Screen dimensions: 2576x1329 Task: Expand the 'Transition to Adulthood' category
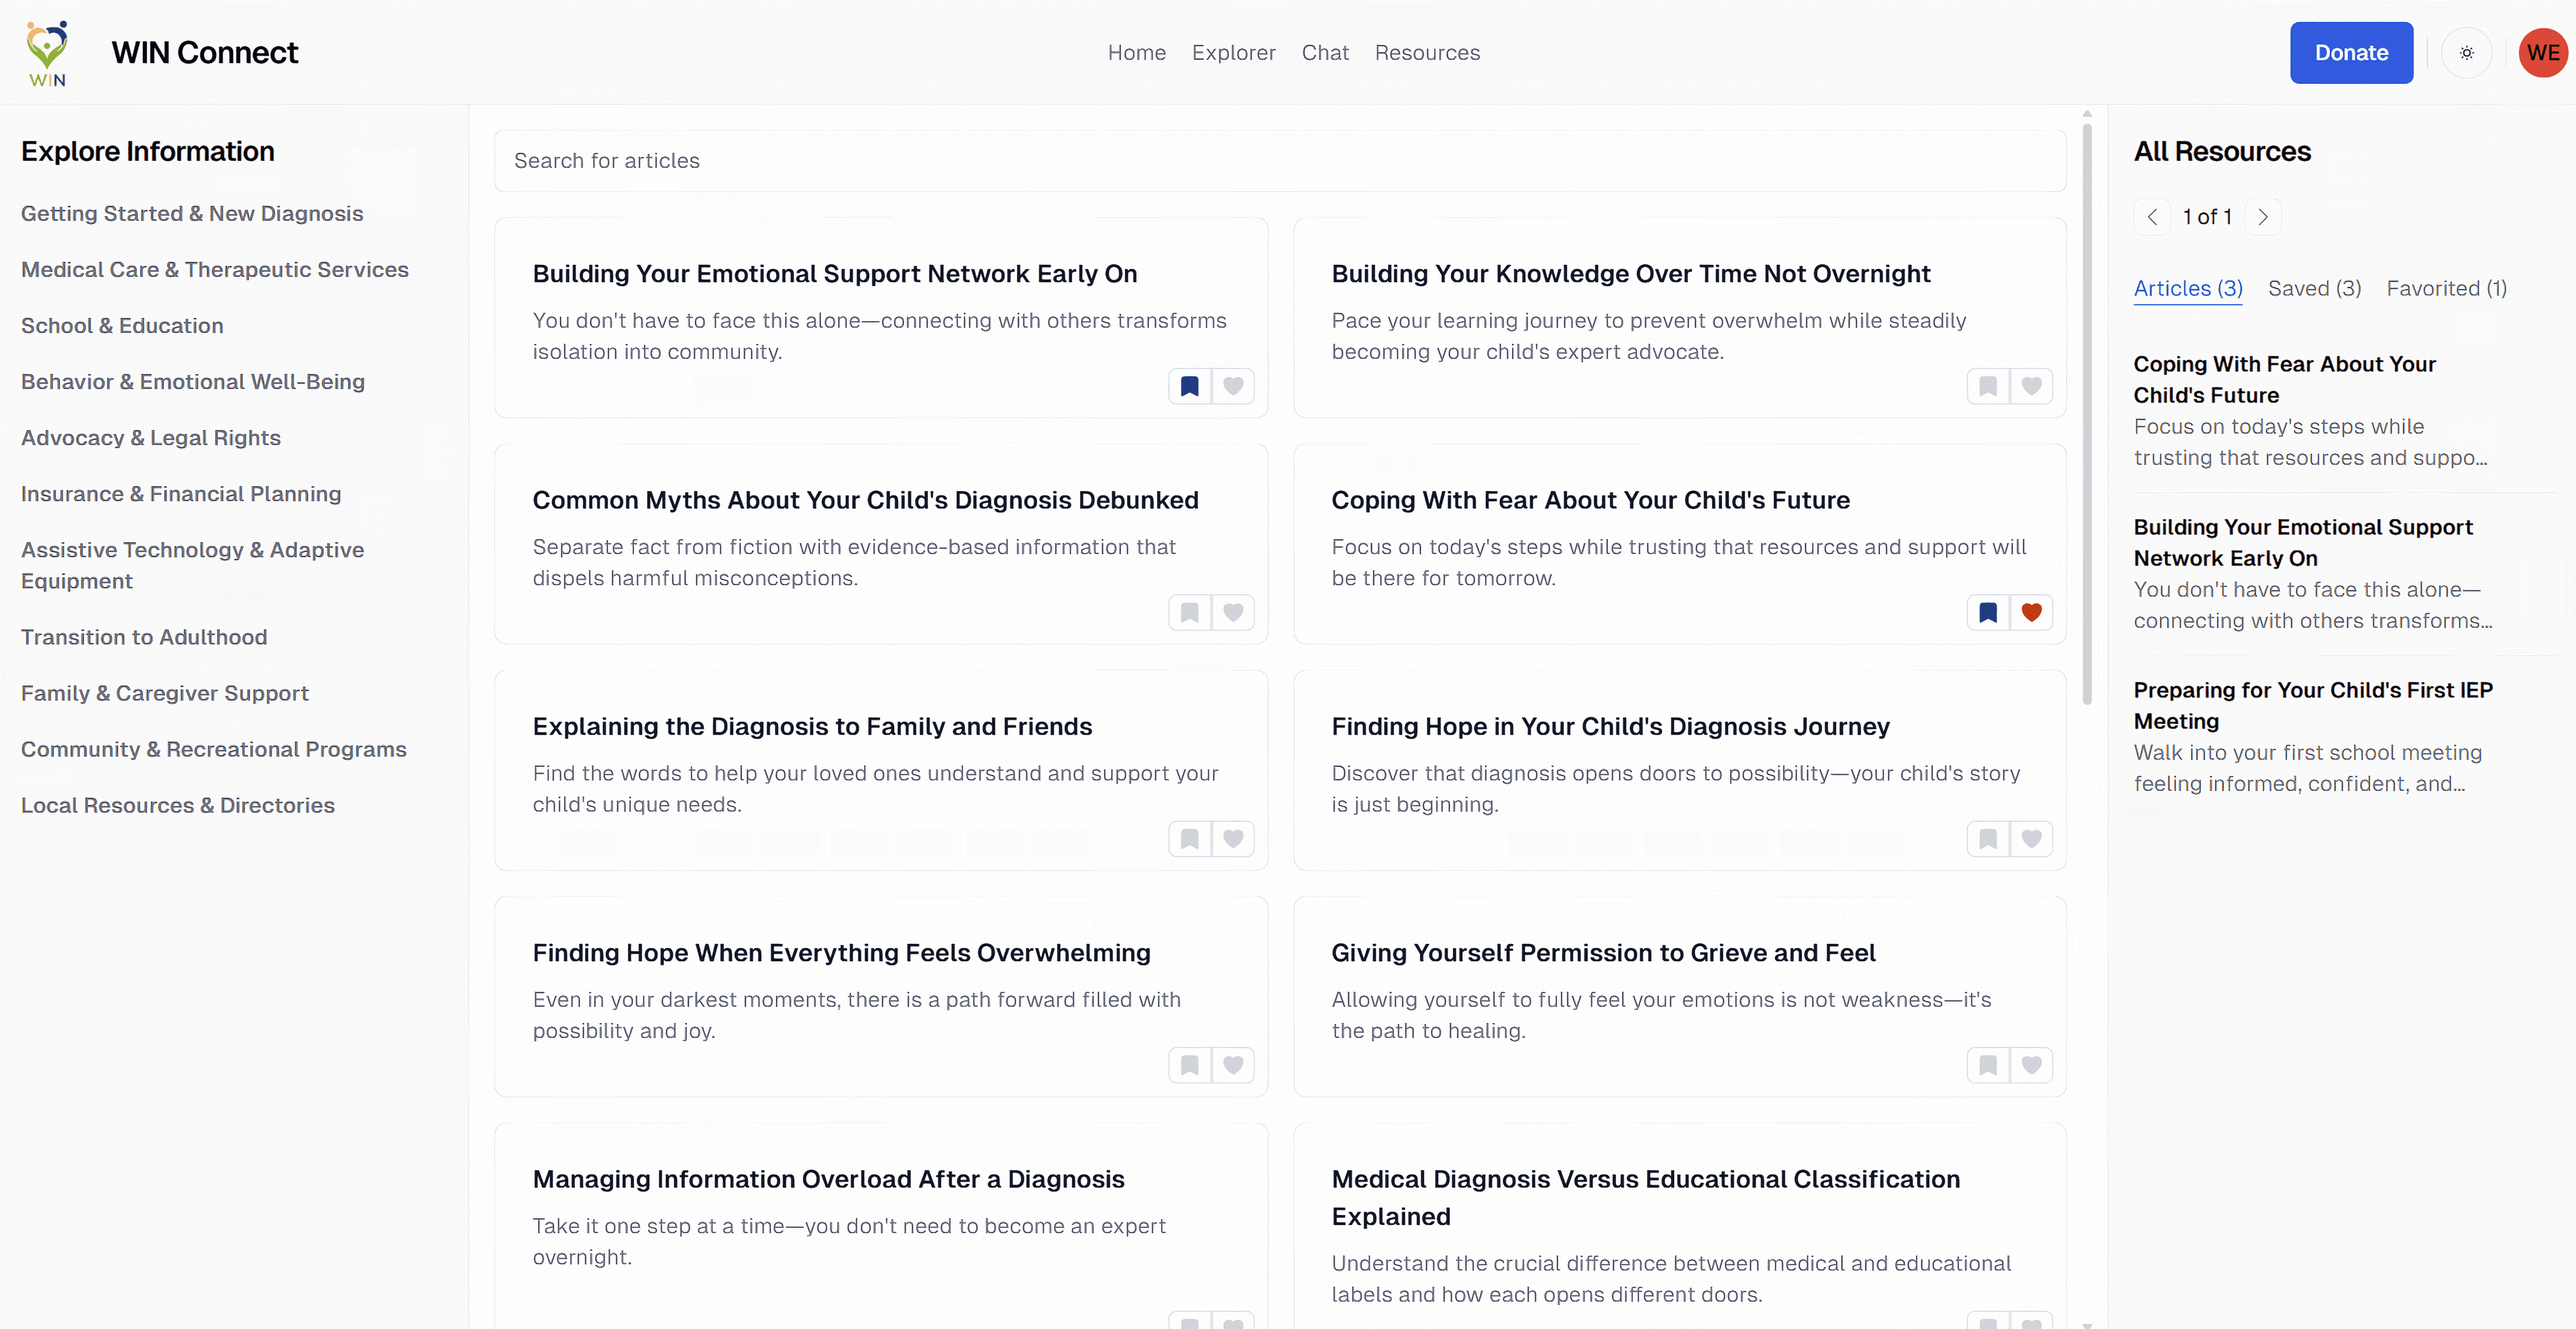click(x=144, y=637)
